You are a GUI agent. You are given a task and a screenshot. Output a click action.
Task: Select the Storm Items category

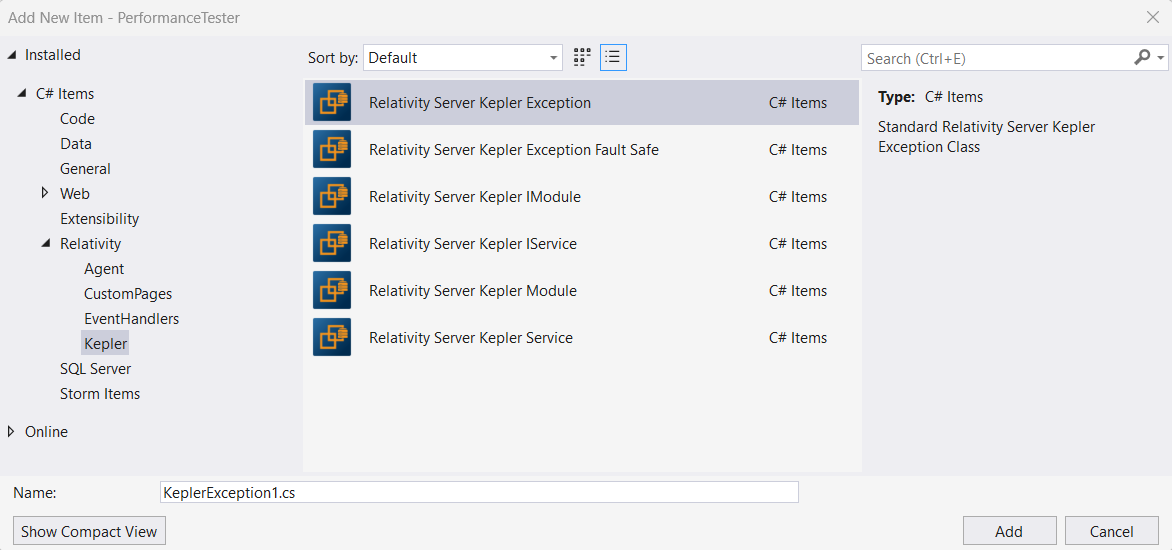100,393
